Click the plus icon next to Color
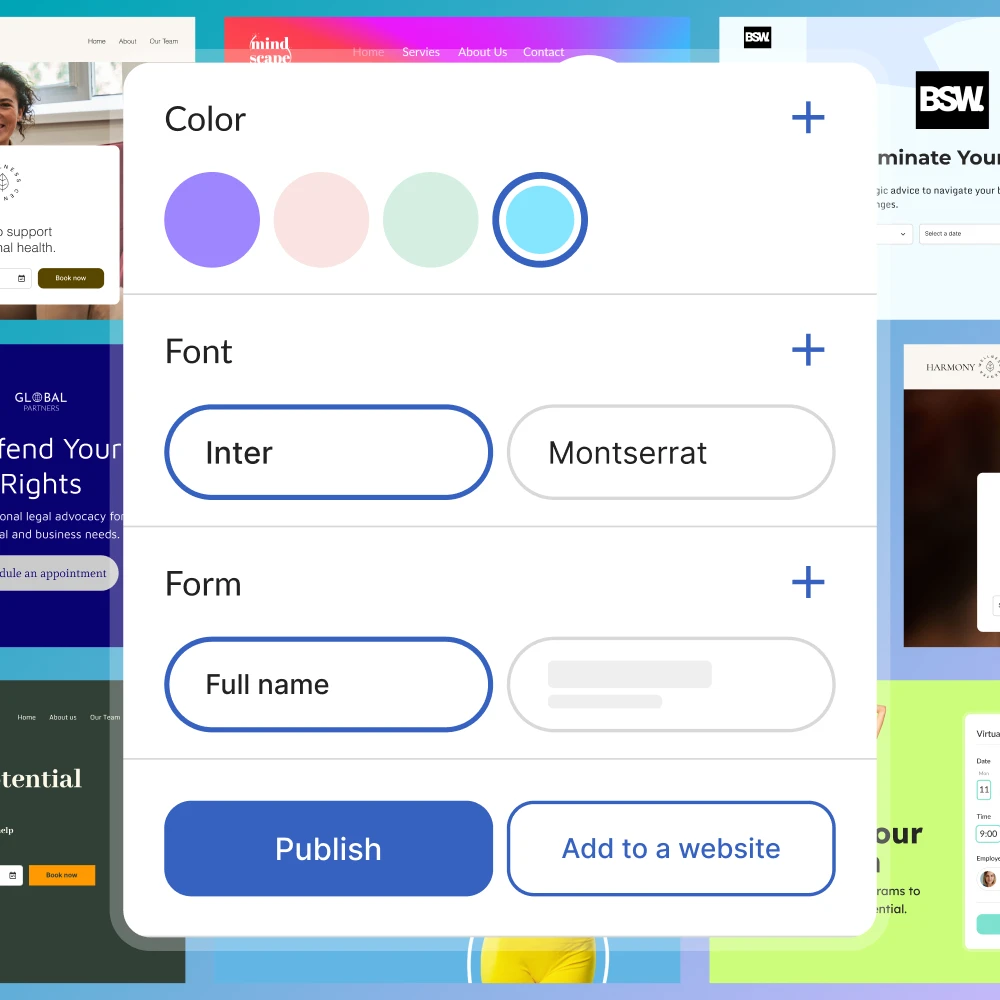 (x=808, y=117)
